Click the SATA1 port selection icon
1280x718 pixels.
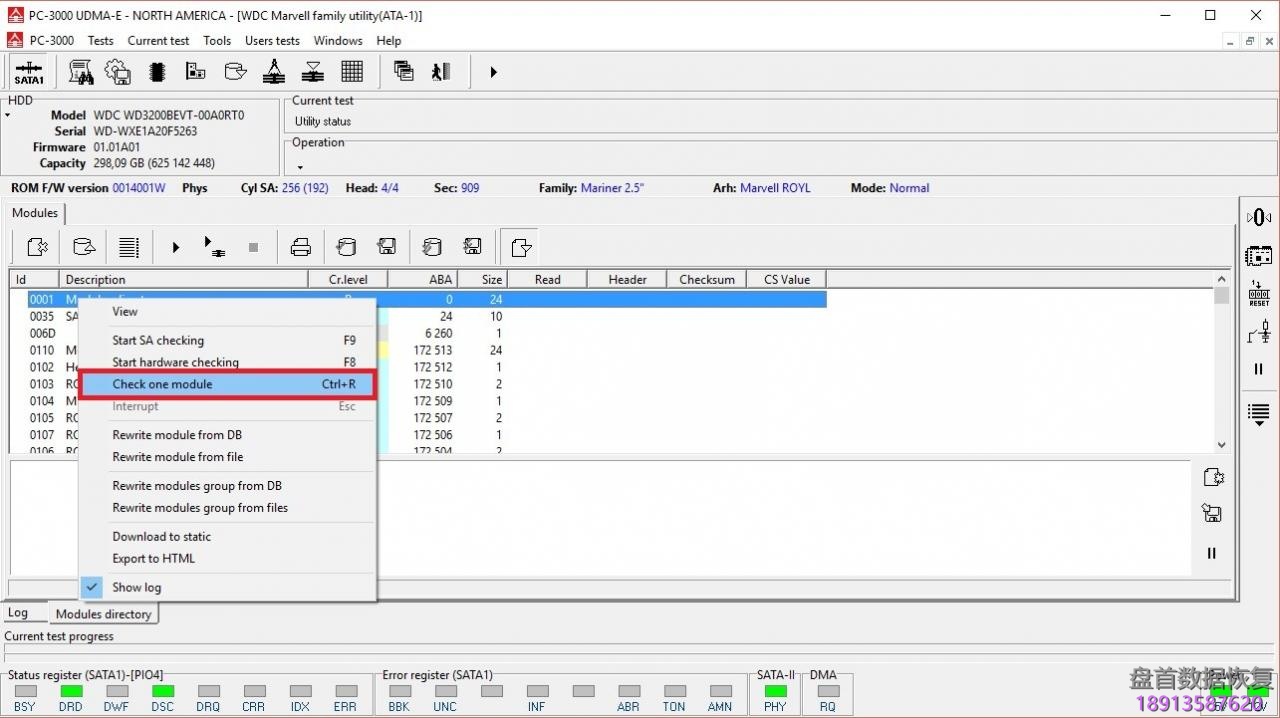coord(29,72)
